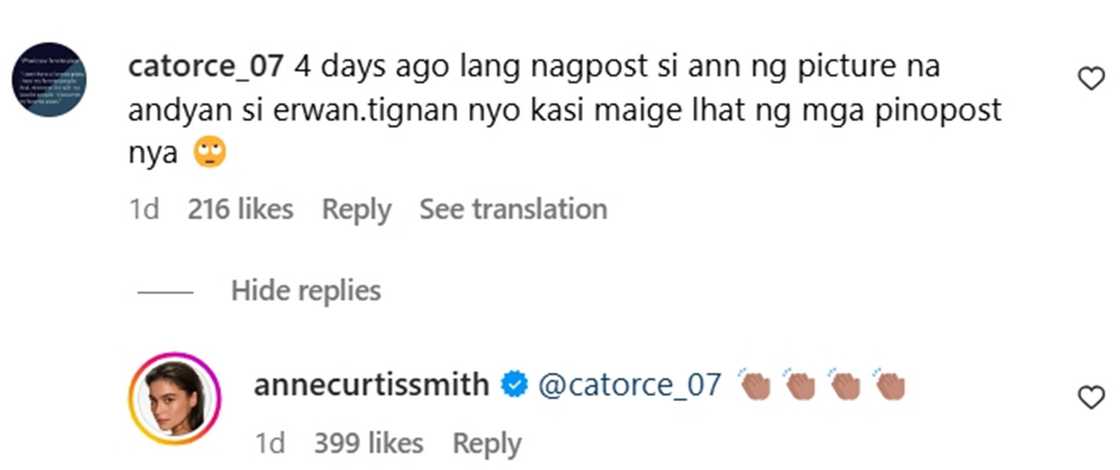Click the first clapping hands emoji
This screenshot has height=470, width=1120.
(755, 385)
